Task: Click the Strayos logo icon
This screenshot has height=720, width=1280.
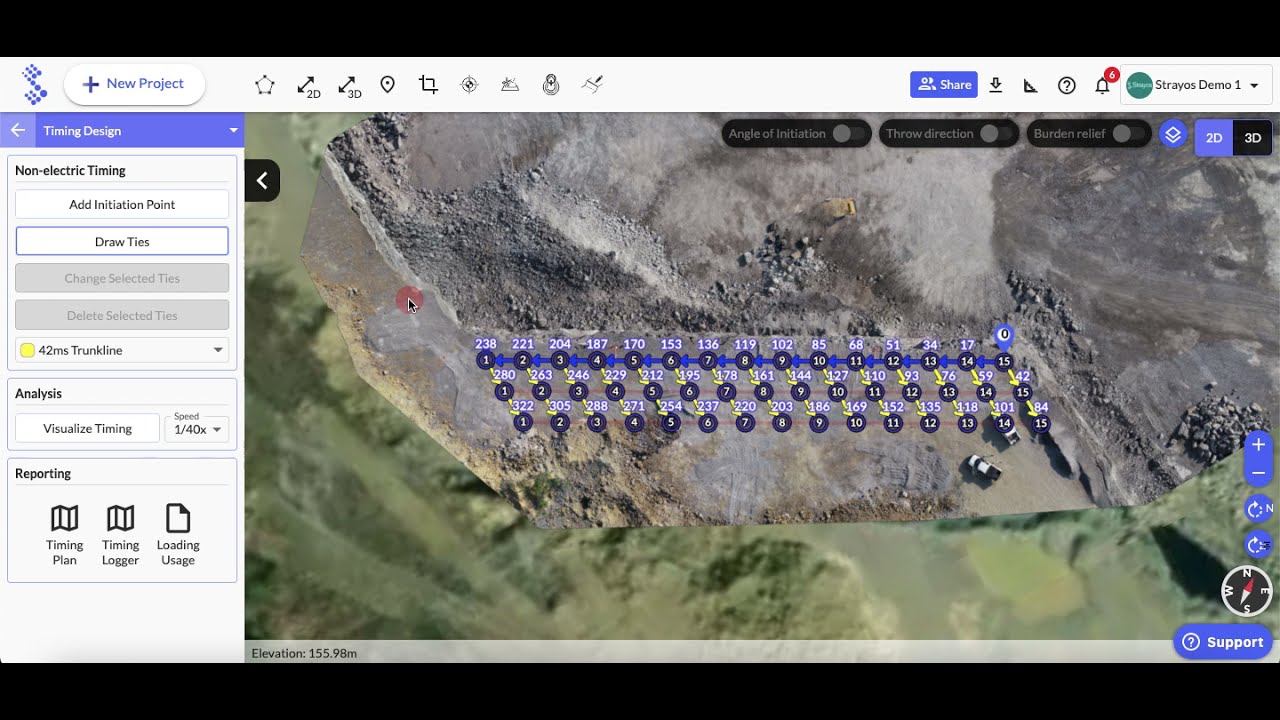Action: click(x=34, y=84)
